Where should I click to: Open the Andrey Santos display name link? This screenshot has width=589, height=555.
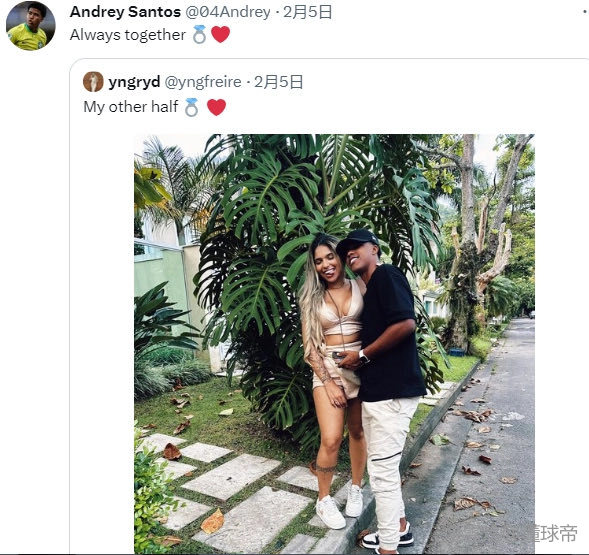(x=125, y=12)
